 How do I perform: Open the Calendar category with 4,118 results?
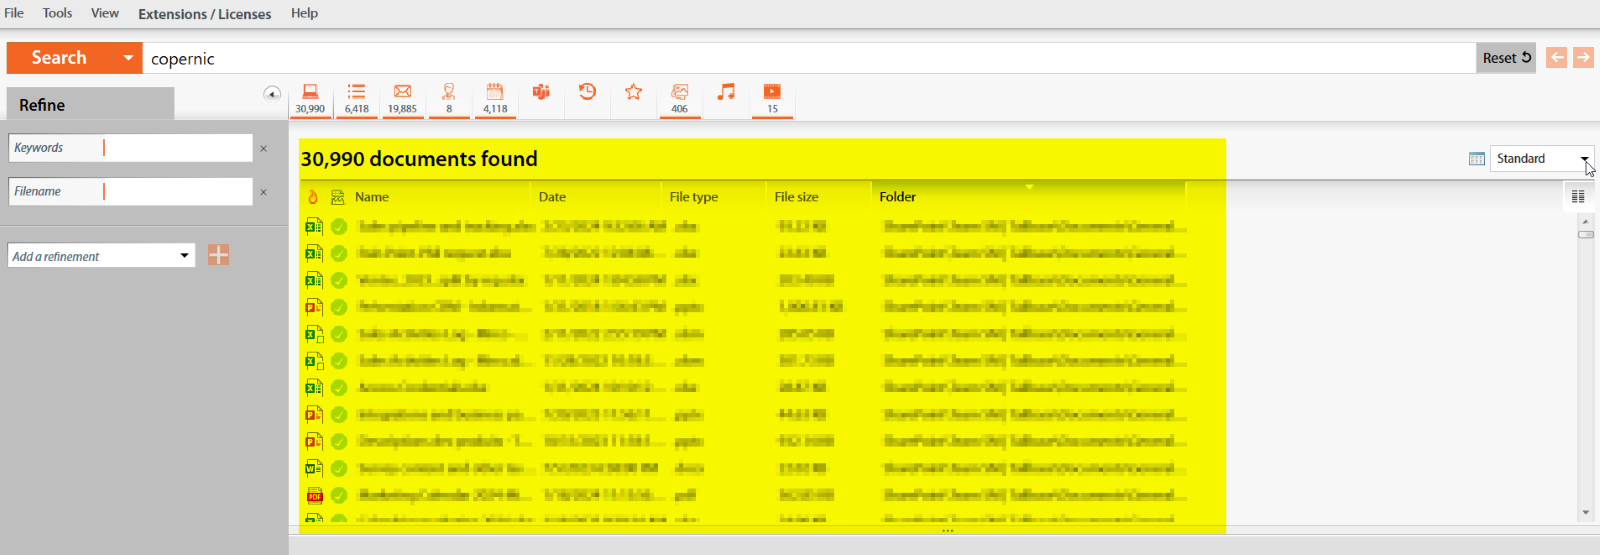point(495,99)
